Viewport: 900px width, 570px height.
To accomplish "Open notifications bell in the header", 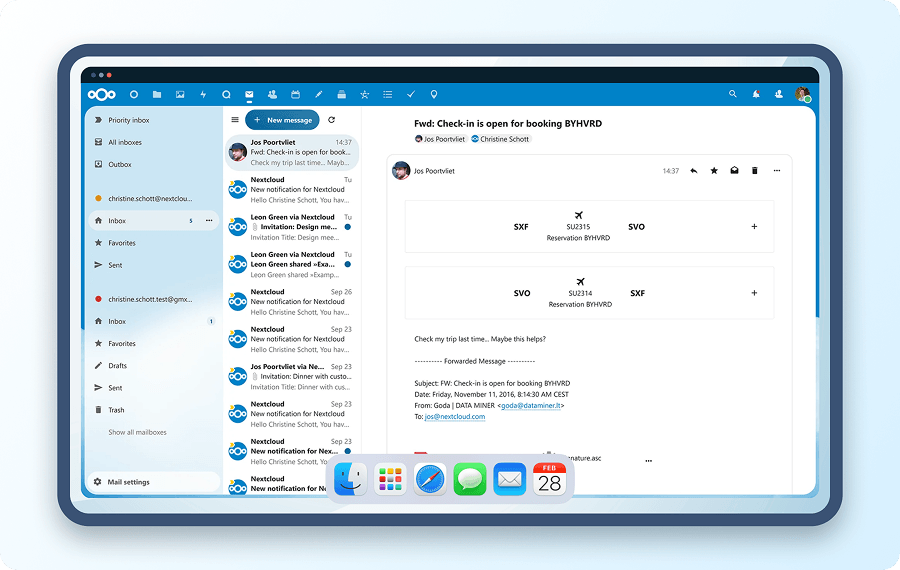I will (756, 94).
